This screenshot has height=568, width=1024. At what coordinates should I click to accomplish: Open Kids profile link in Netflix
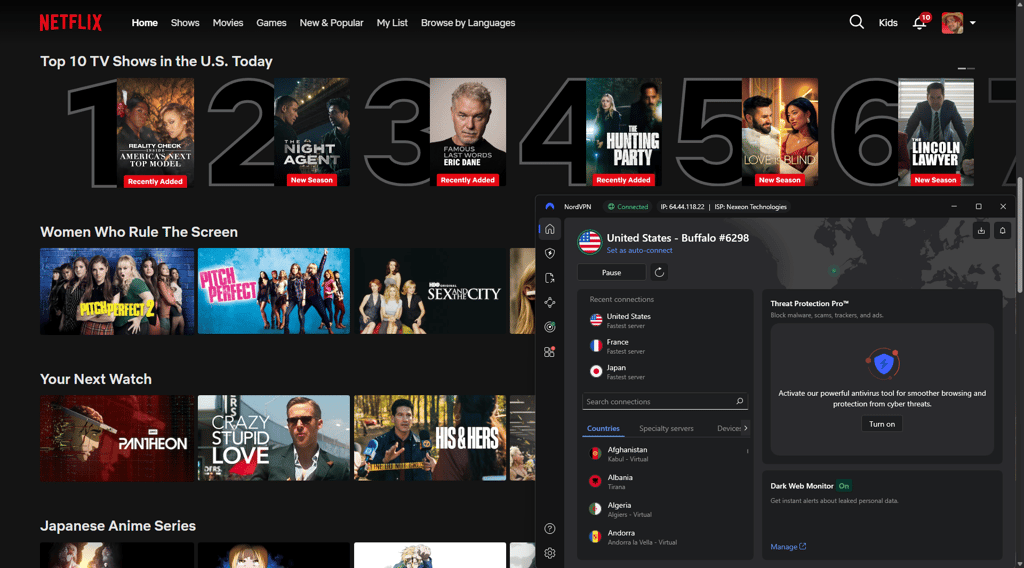(888, 23)
